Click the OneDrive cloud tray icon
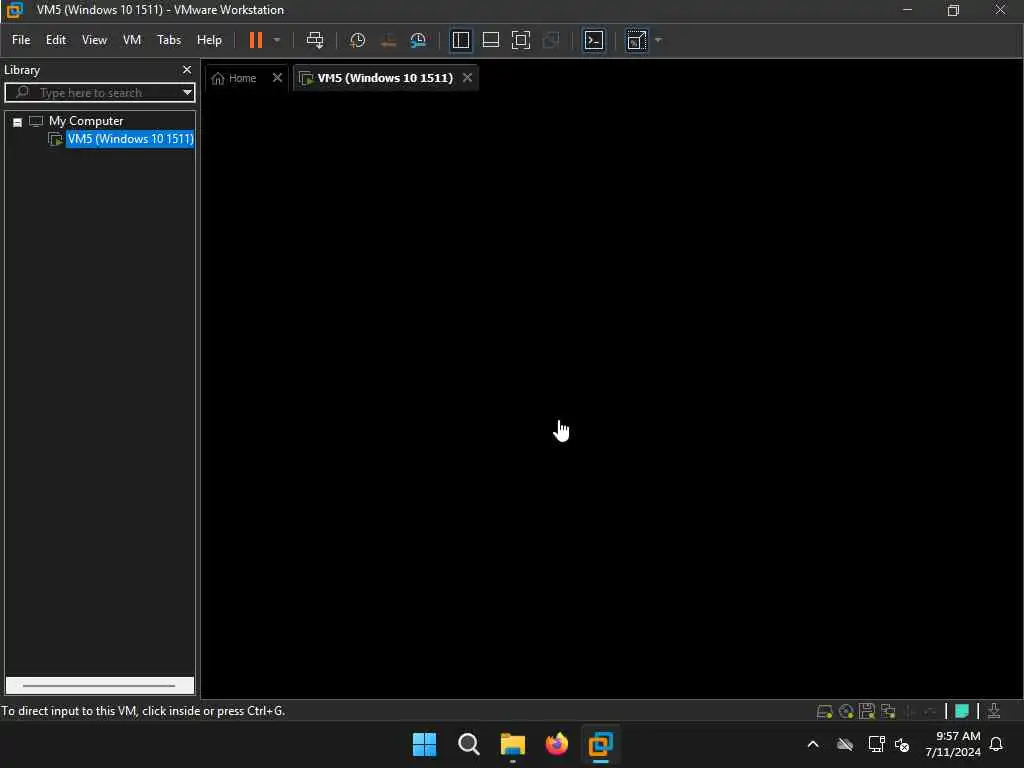 [845, 744]
